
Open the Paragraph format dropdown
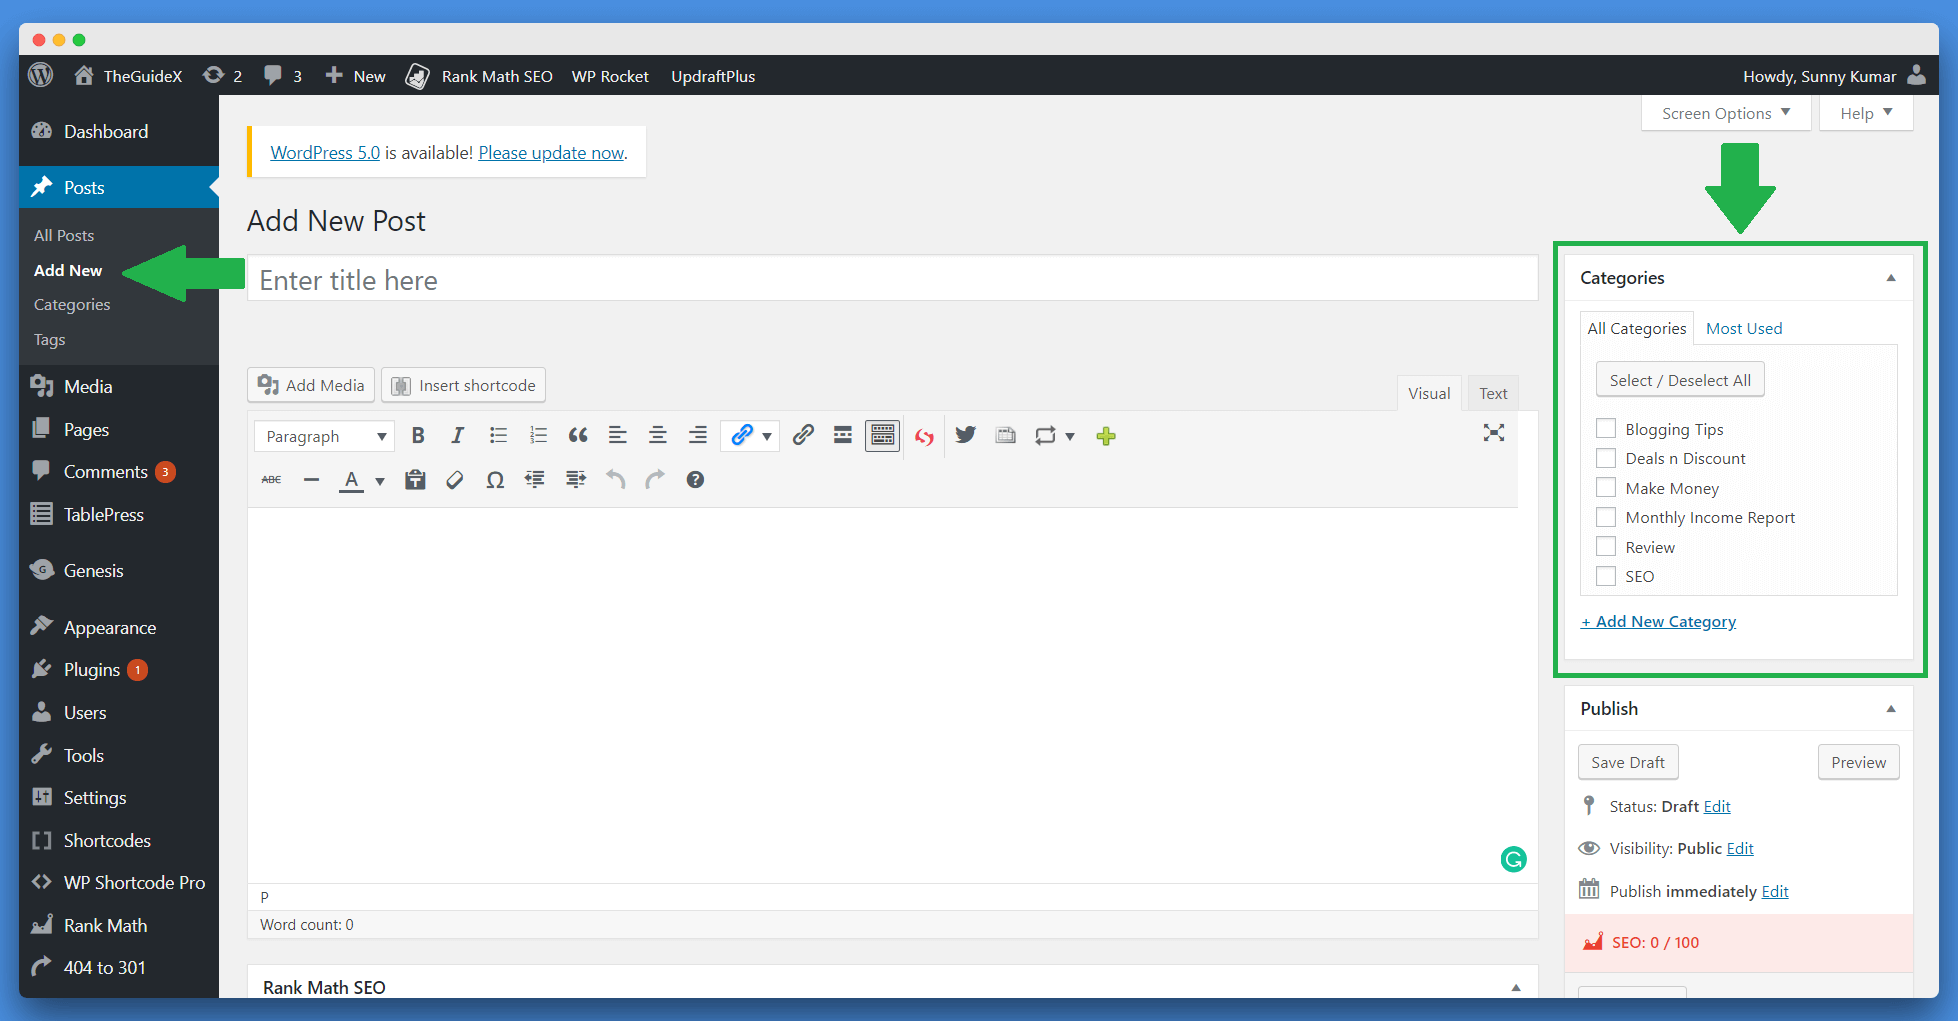[x=325, y=436]
